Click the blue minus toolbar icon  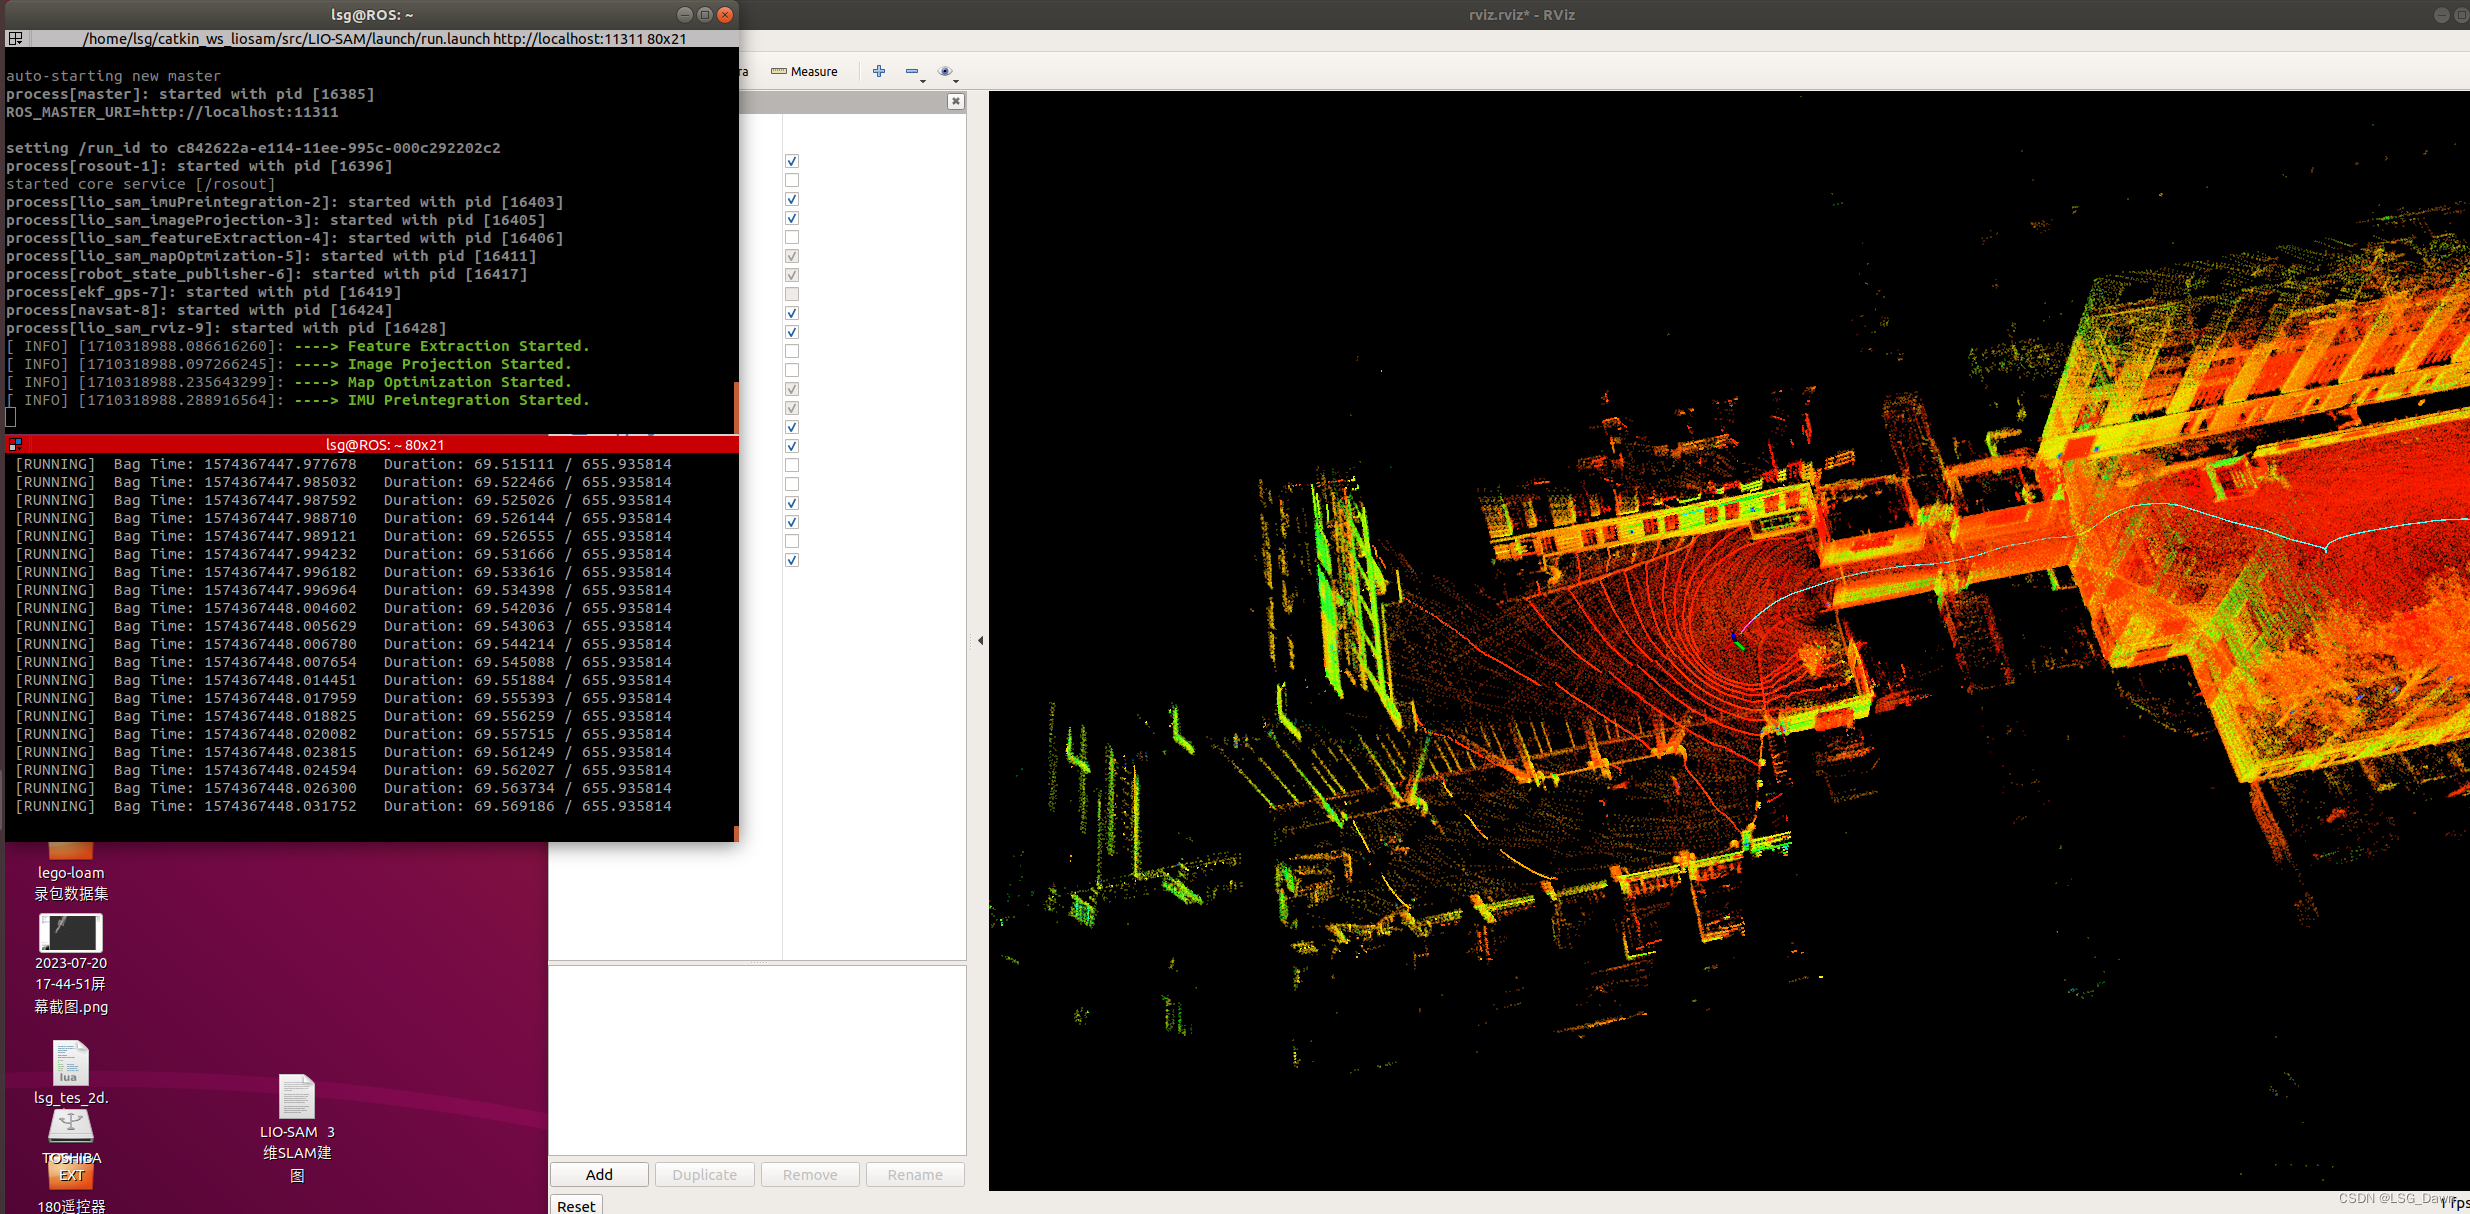[911, 71]
